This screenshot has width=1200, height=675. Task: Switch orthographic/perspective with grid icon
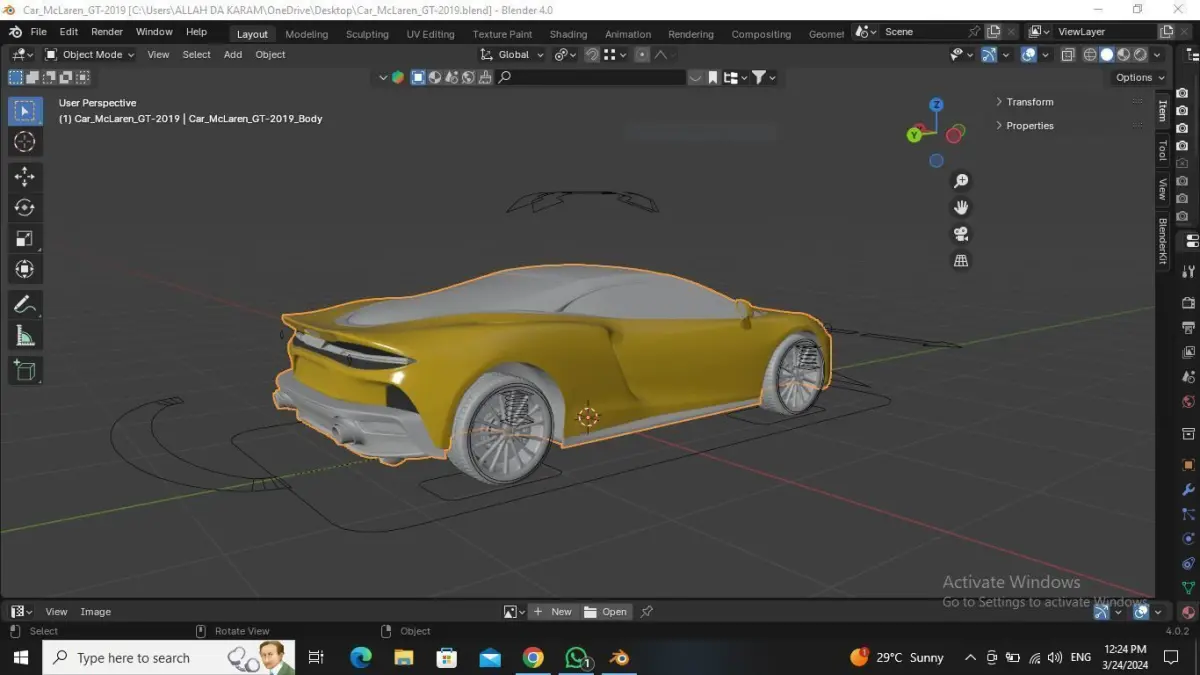pos(961,260)
